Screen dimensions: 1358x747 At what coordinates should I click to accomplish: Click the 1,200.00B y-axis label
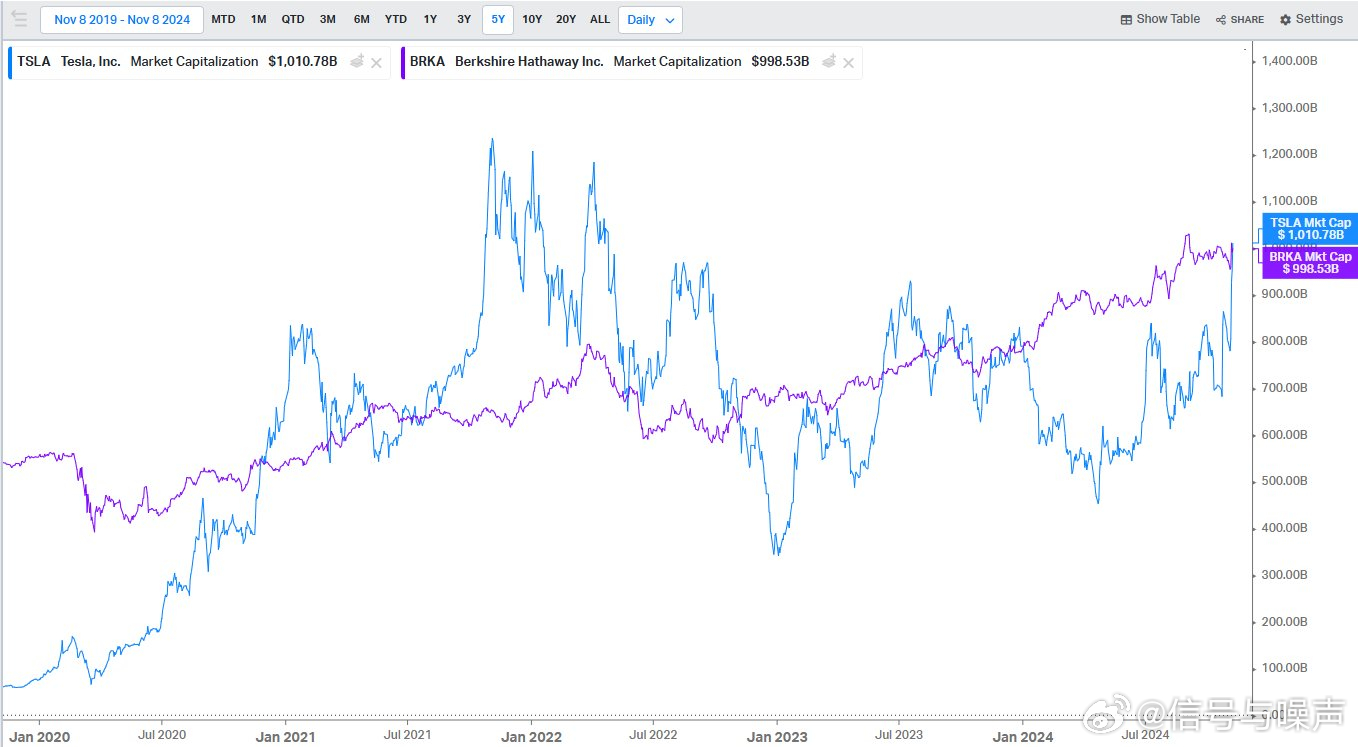tap(1289, 154)
